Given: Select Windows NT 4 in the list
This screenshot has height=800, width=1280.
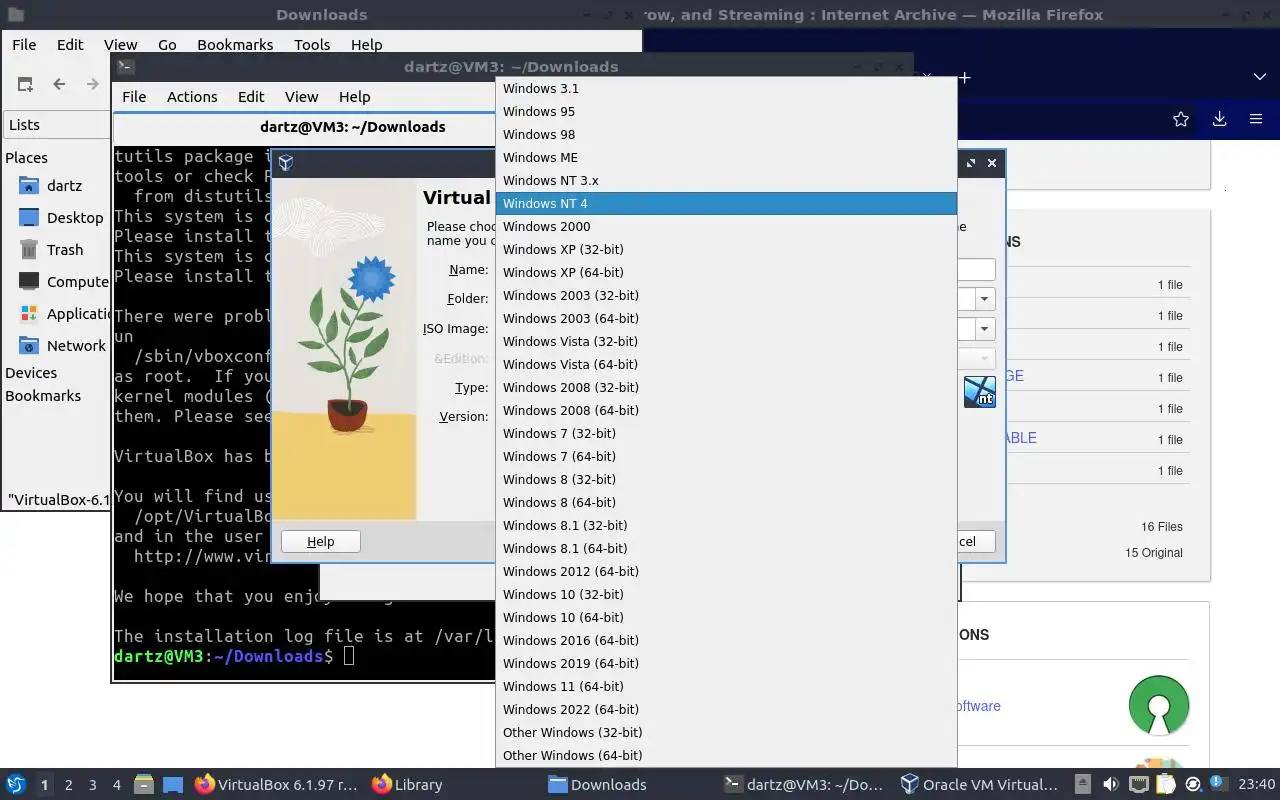Looking at the screenshot, I should click(726, 203).
